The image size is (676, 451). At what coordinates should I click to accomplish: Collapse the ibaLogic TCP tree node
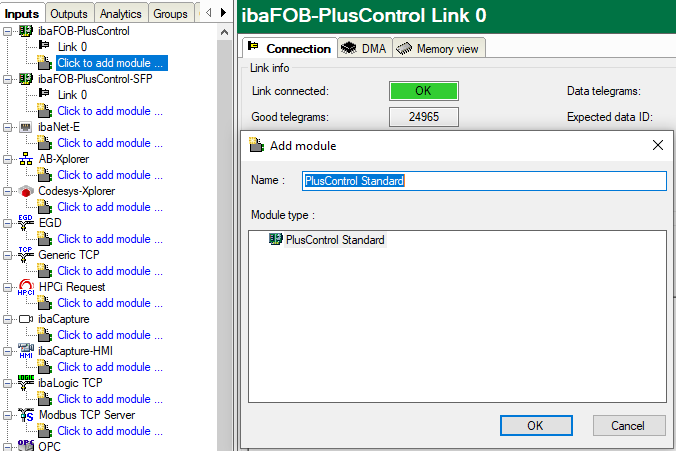point(7,383)
